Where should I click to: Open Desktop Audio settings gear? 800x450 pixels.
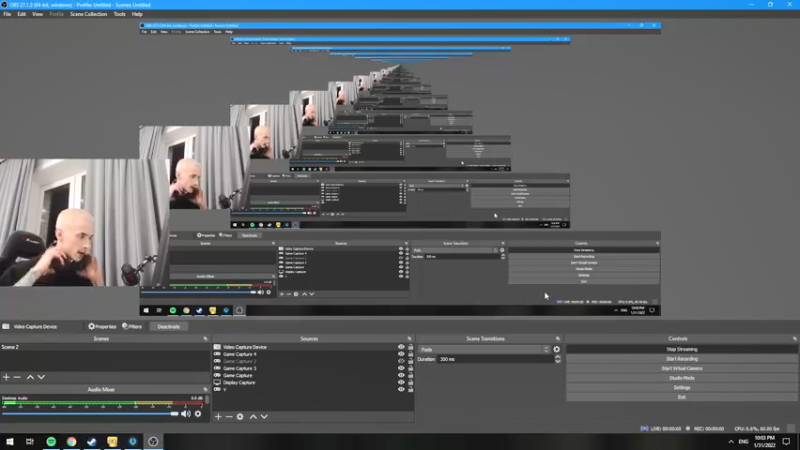pyautogui.click(x=198, y=414)
